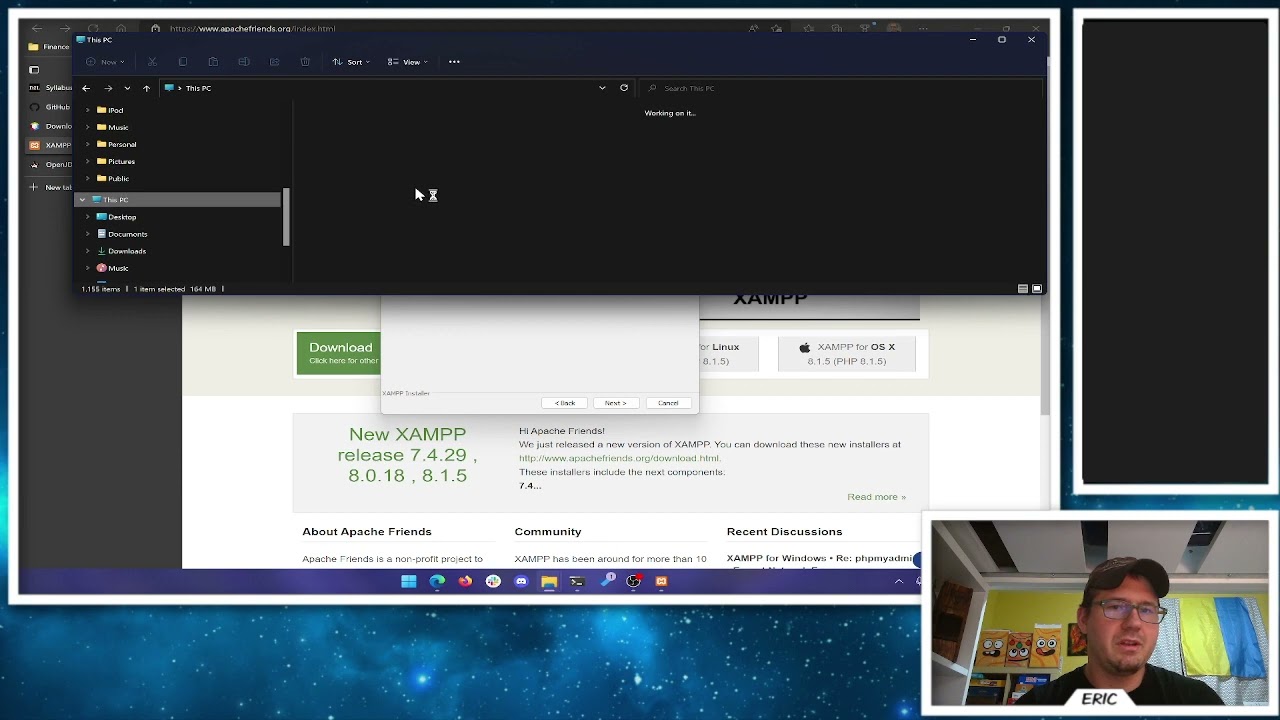Click the OBS Studio taskbar icon
Image resolution: width=1280 pixels, height=720 pixels.
(633, 581)
